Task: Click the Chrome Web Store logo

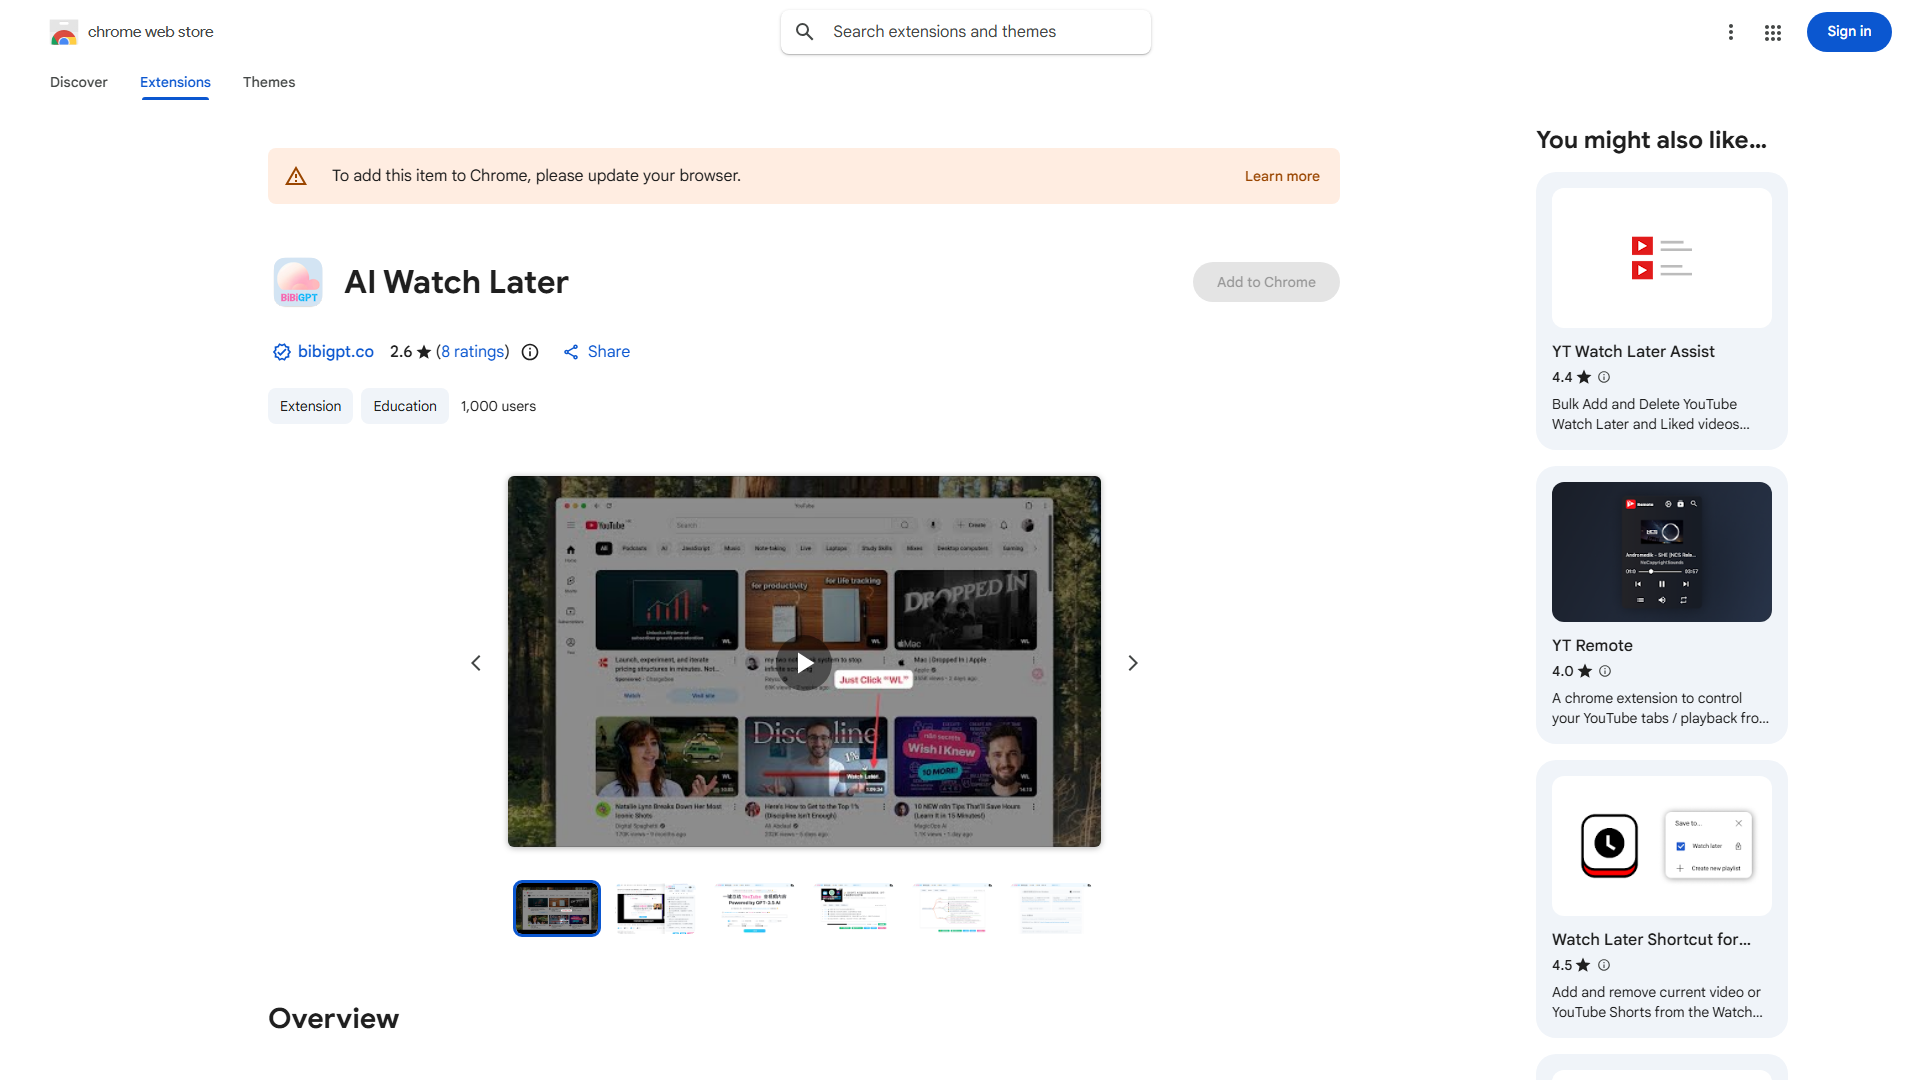Action: pos(64,33)
